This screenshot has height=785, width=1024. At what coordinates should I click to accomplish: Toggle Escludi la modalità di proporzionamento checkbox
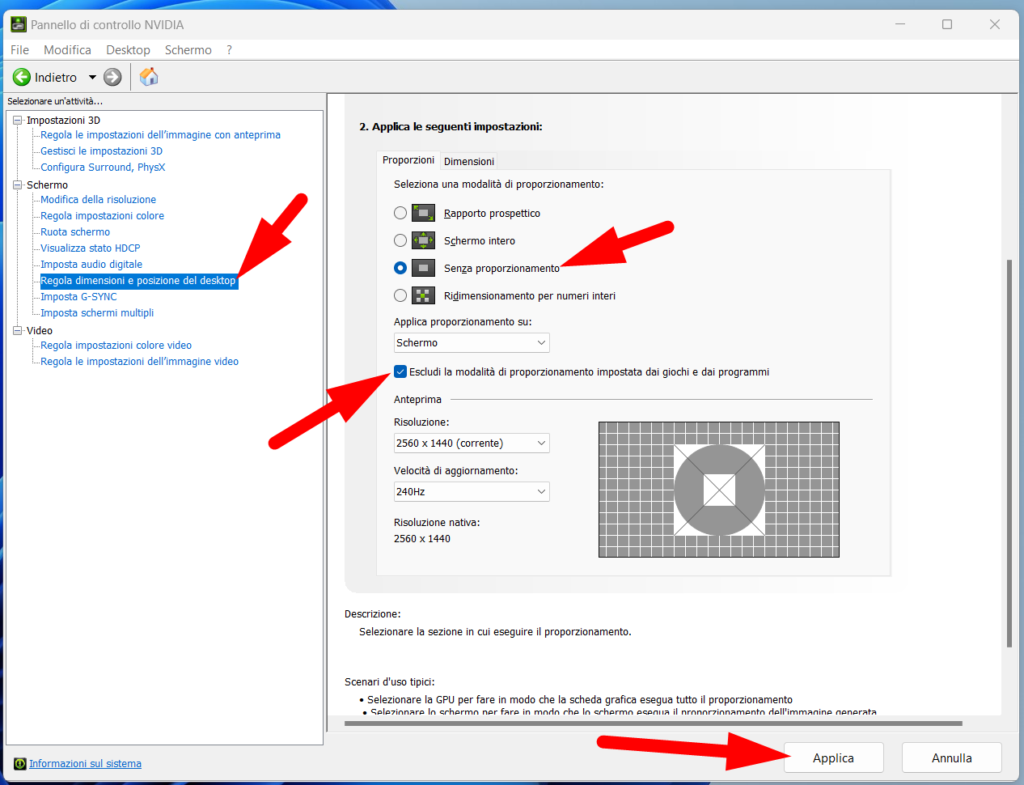(x=400, y=372)
